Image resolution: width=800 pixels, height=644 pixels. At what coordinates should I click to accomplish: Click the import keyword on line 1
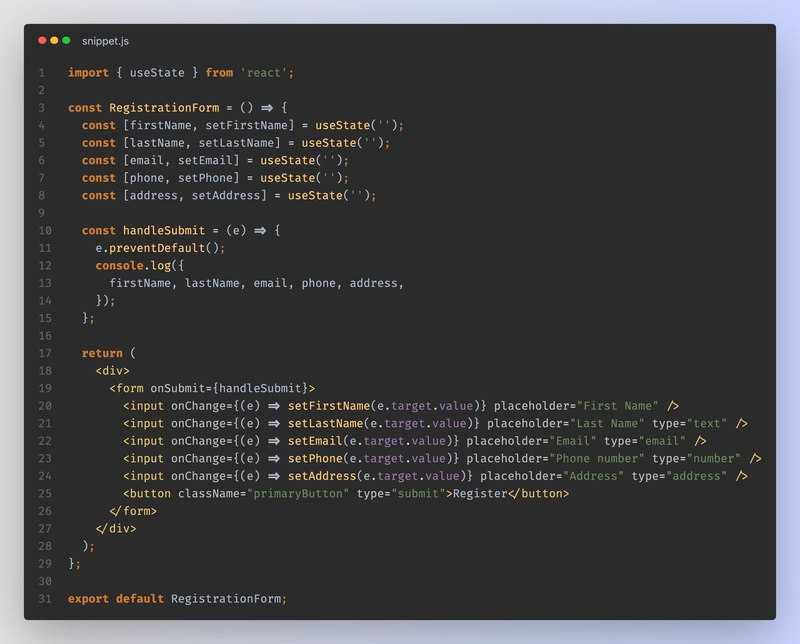(x=88, y=72)
